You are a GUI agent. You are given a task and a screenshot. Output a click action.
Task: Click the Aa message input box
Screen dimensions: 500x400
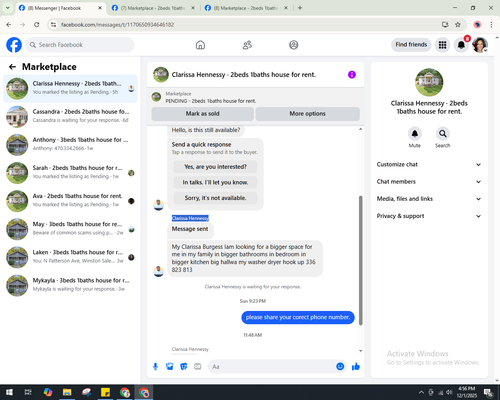278,367
